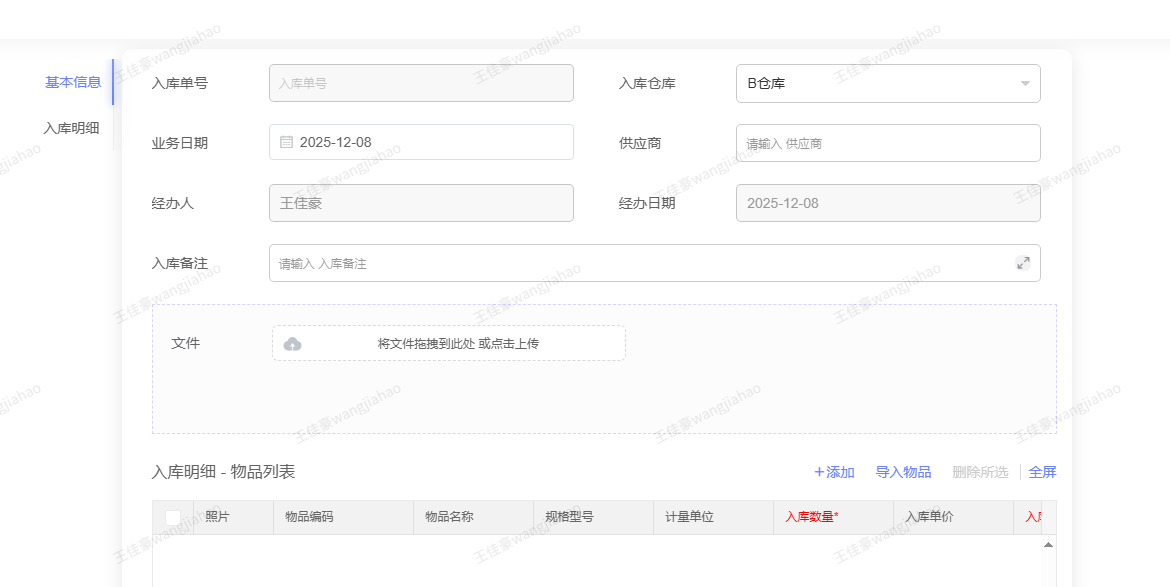Open the 入库仓库 dropdown arrow
1170x587 pixels.
[1024, 84]
